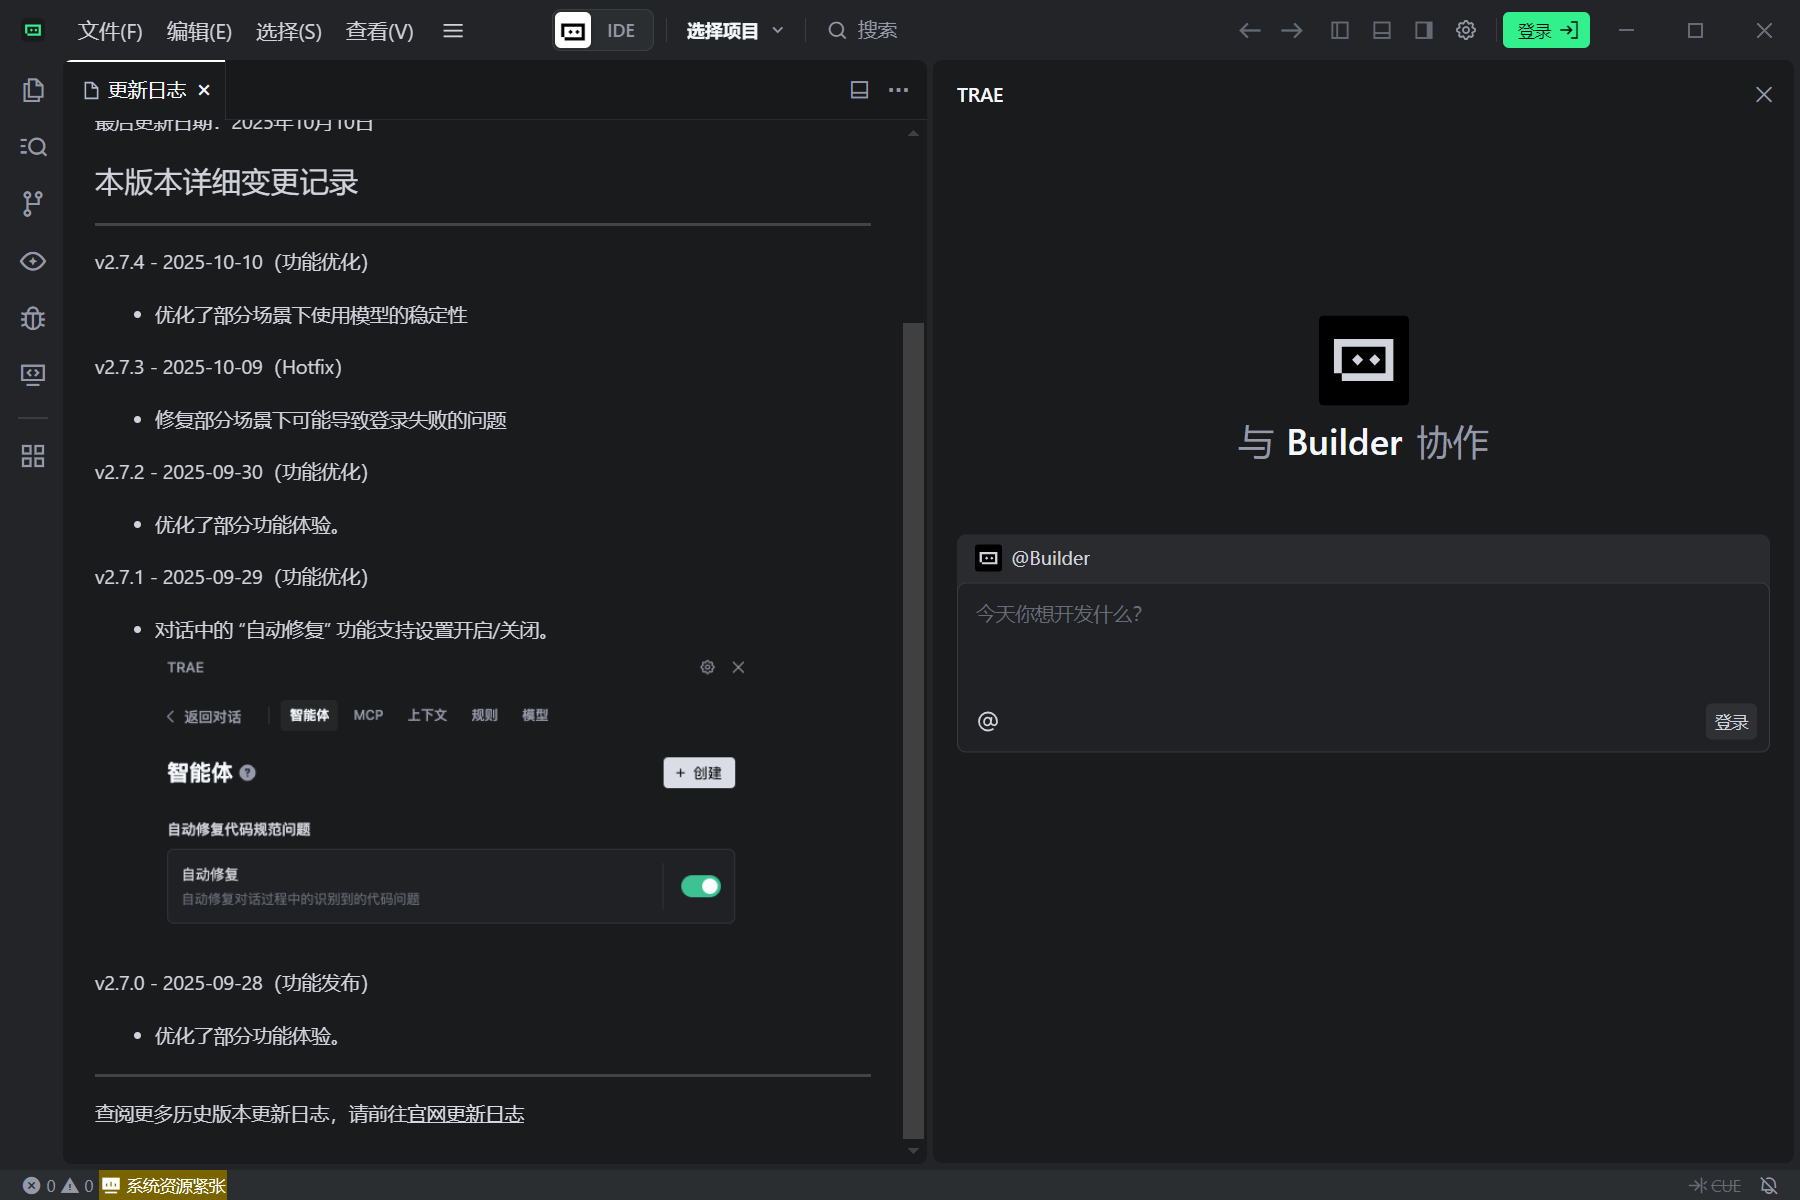Screen dimensions: 1800x1200
Task: Click the 登录 button in chat box
Action: pyautogui.click(x=1731, y=722)
